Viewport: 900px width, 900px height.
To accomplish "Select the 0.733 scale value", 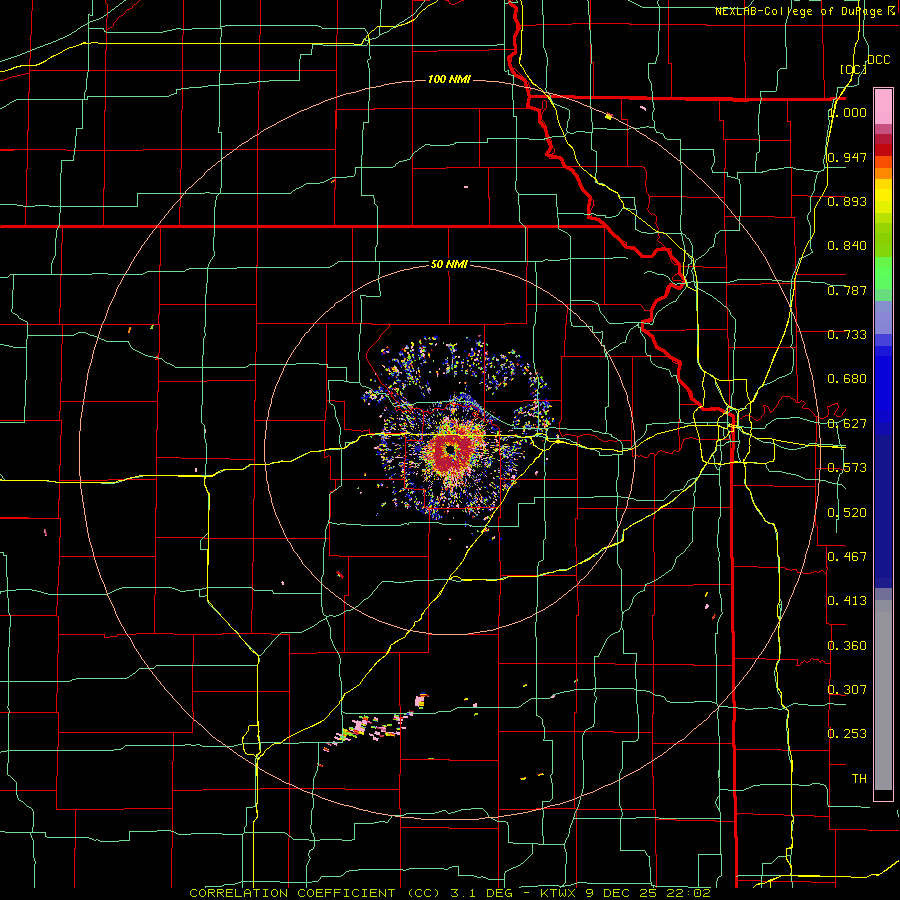I will tap(847, 335).
